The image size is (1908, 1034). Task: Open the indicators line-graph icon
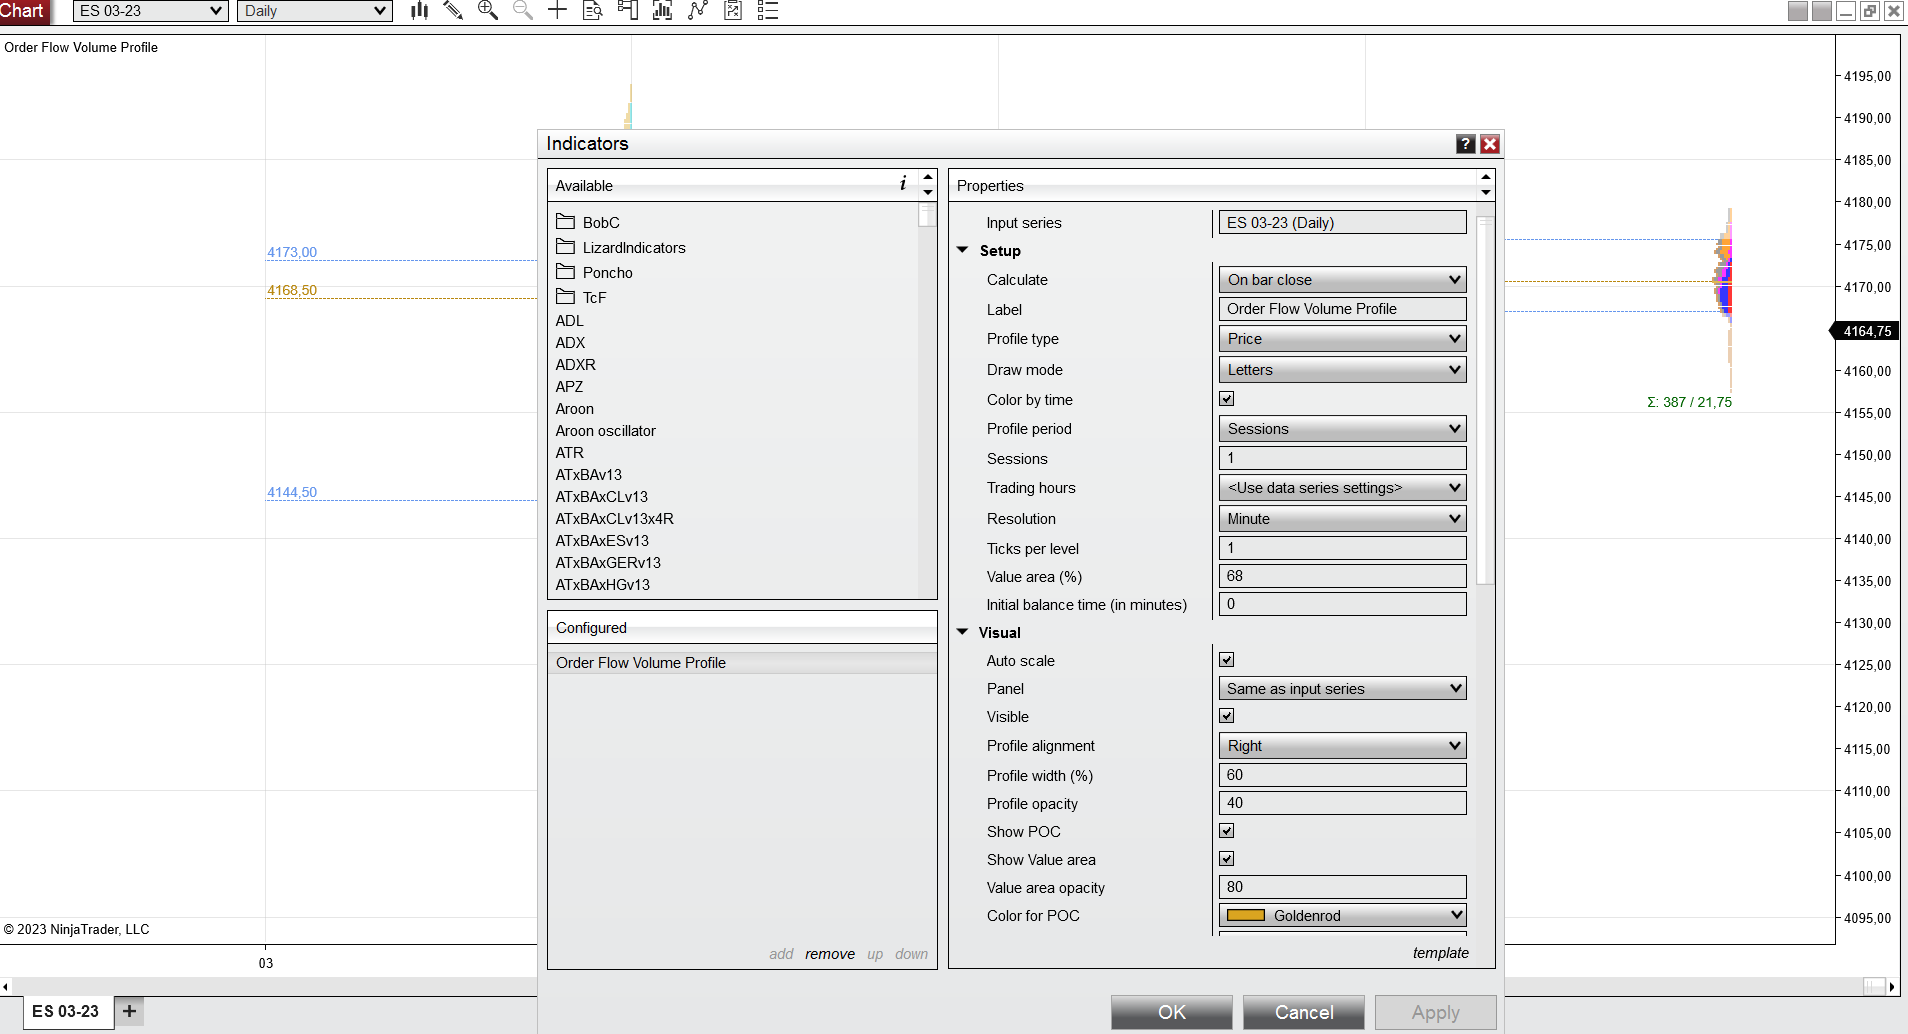click(x=698, y=11)
